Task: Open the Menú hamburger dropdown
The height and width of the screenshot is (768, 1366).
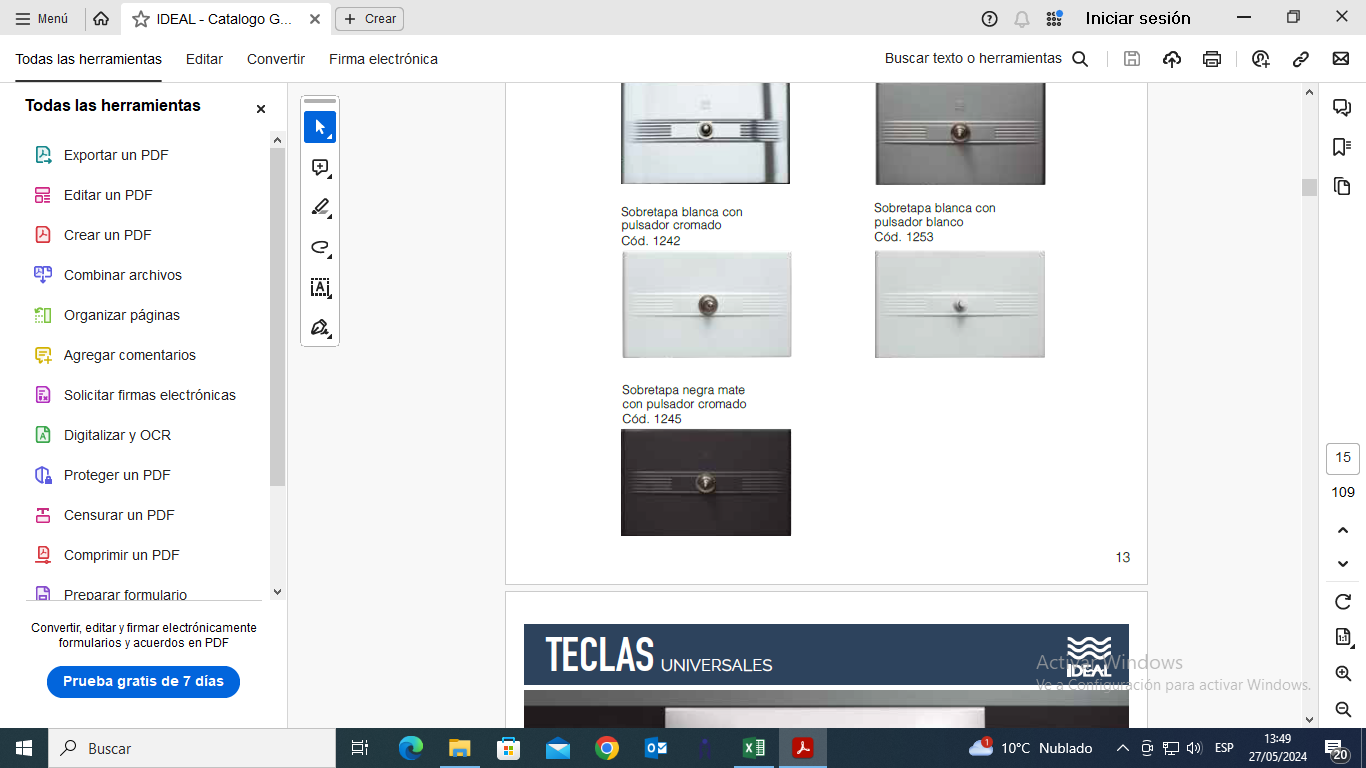Action: pos(42,18)
